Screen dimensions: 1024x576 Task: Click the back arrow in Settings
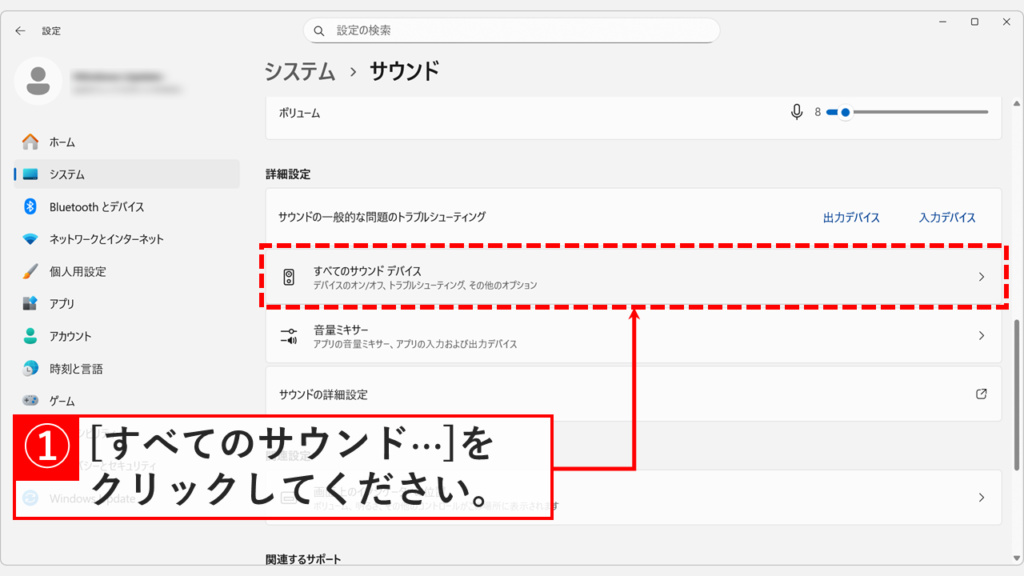click(20, 31)
